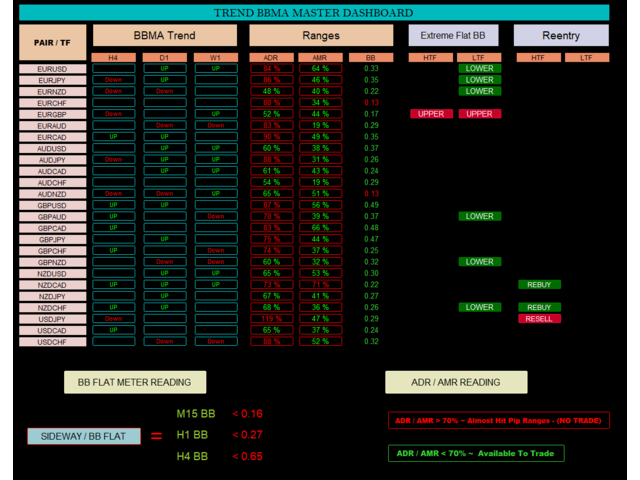The image size is (640, 480).
Task: Click the LOWER signal in the NZDCHF row
Action: tap(480, 307)
